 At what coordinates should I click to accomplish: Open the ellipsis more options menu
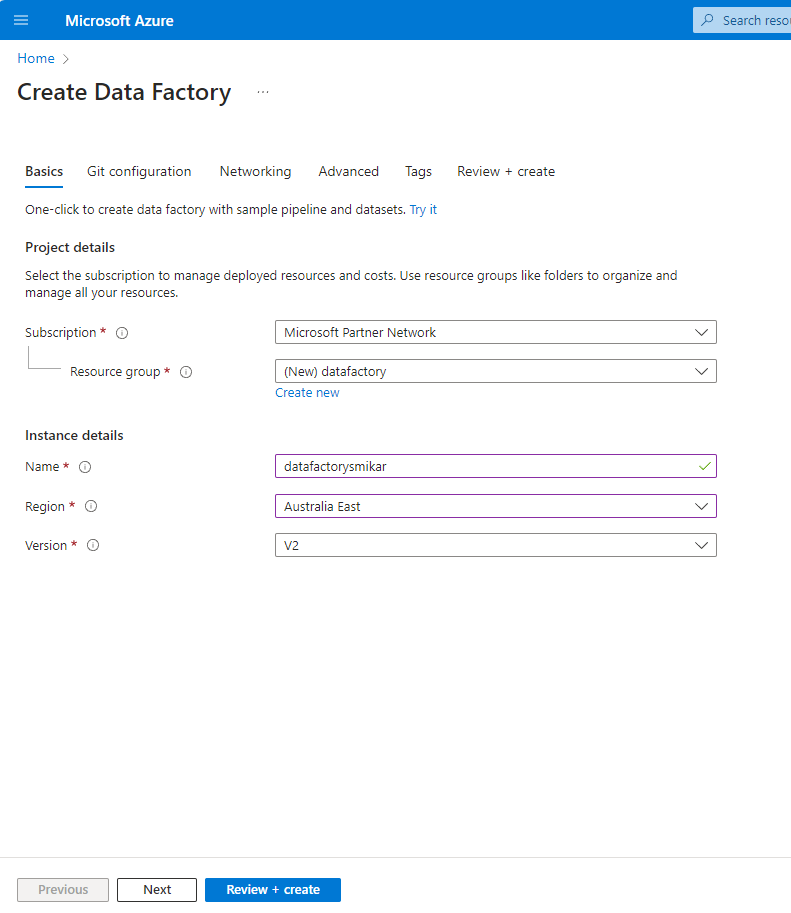[263, 92]
